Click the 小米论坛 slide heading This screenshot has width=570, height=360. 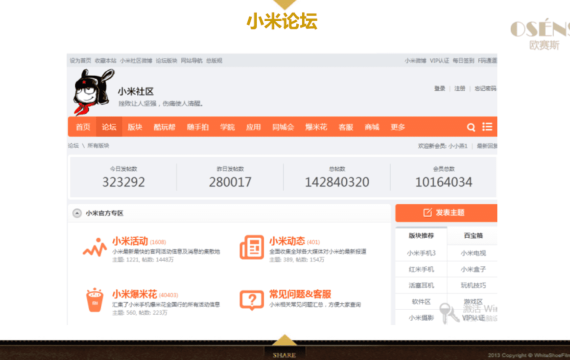point(282,21)
